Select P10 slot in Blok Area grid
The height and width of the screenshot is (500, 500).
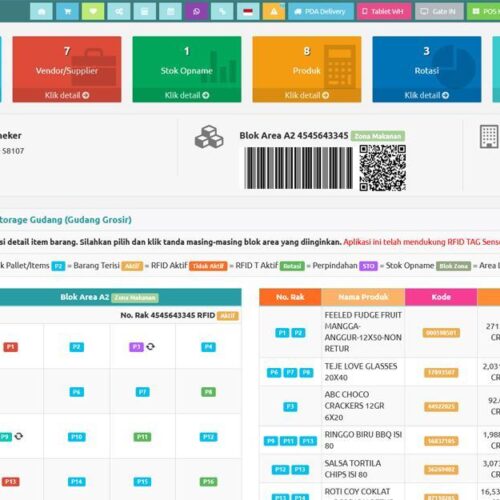pos(76,437)
